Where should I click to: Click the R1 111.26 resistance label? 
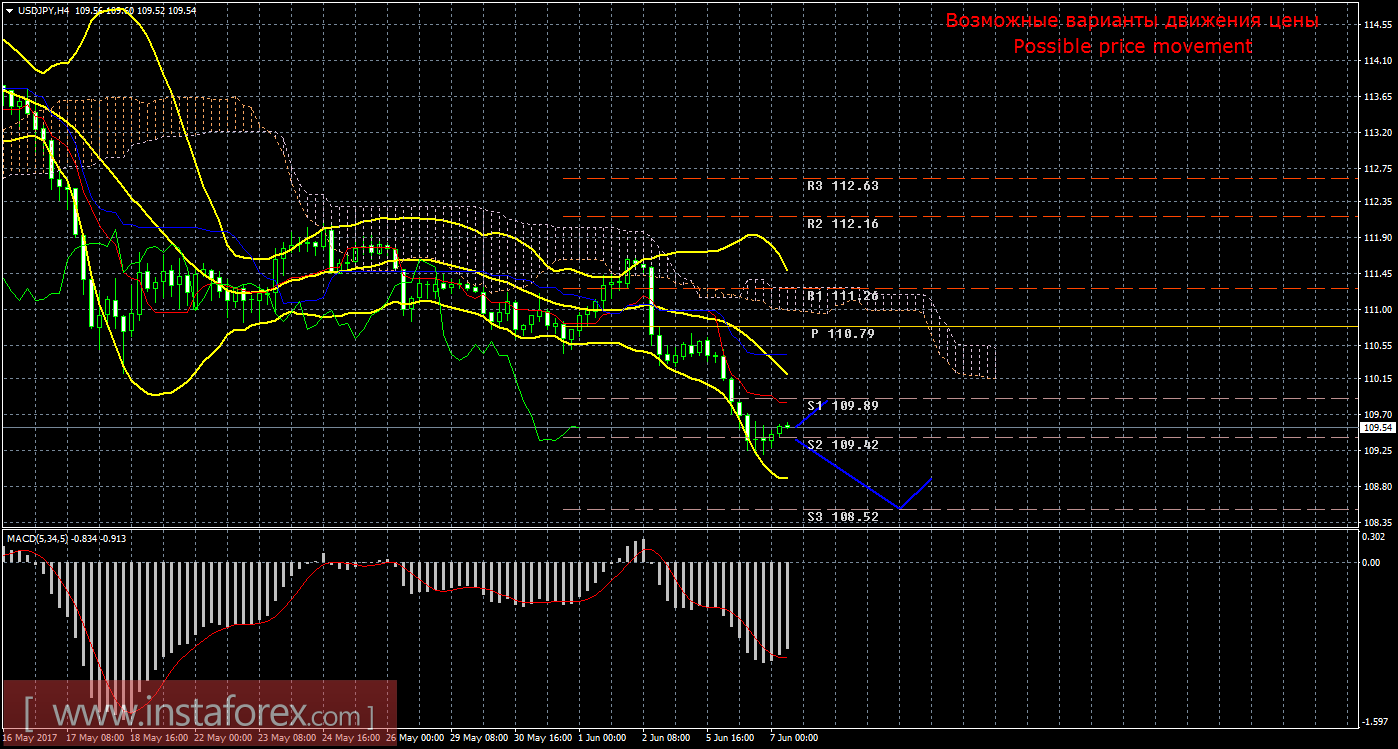click(x=842, y=296)
